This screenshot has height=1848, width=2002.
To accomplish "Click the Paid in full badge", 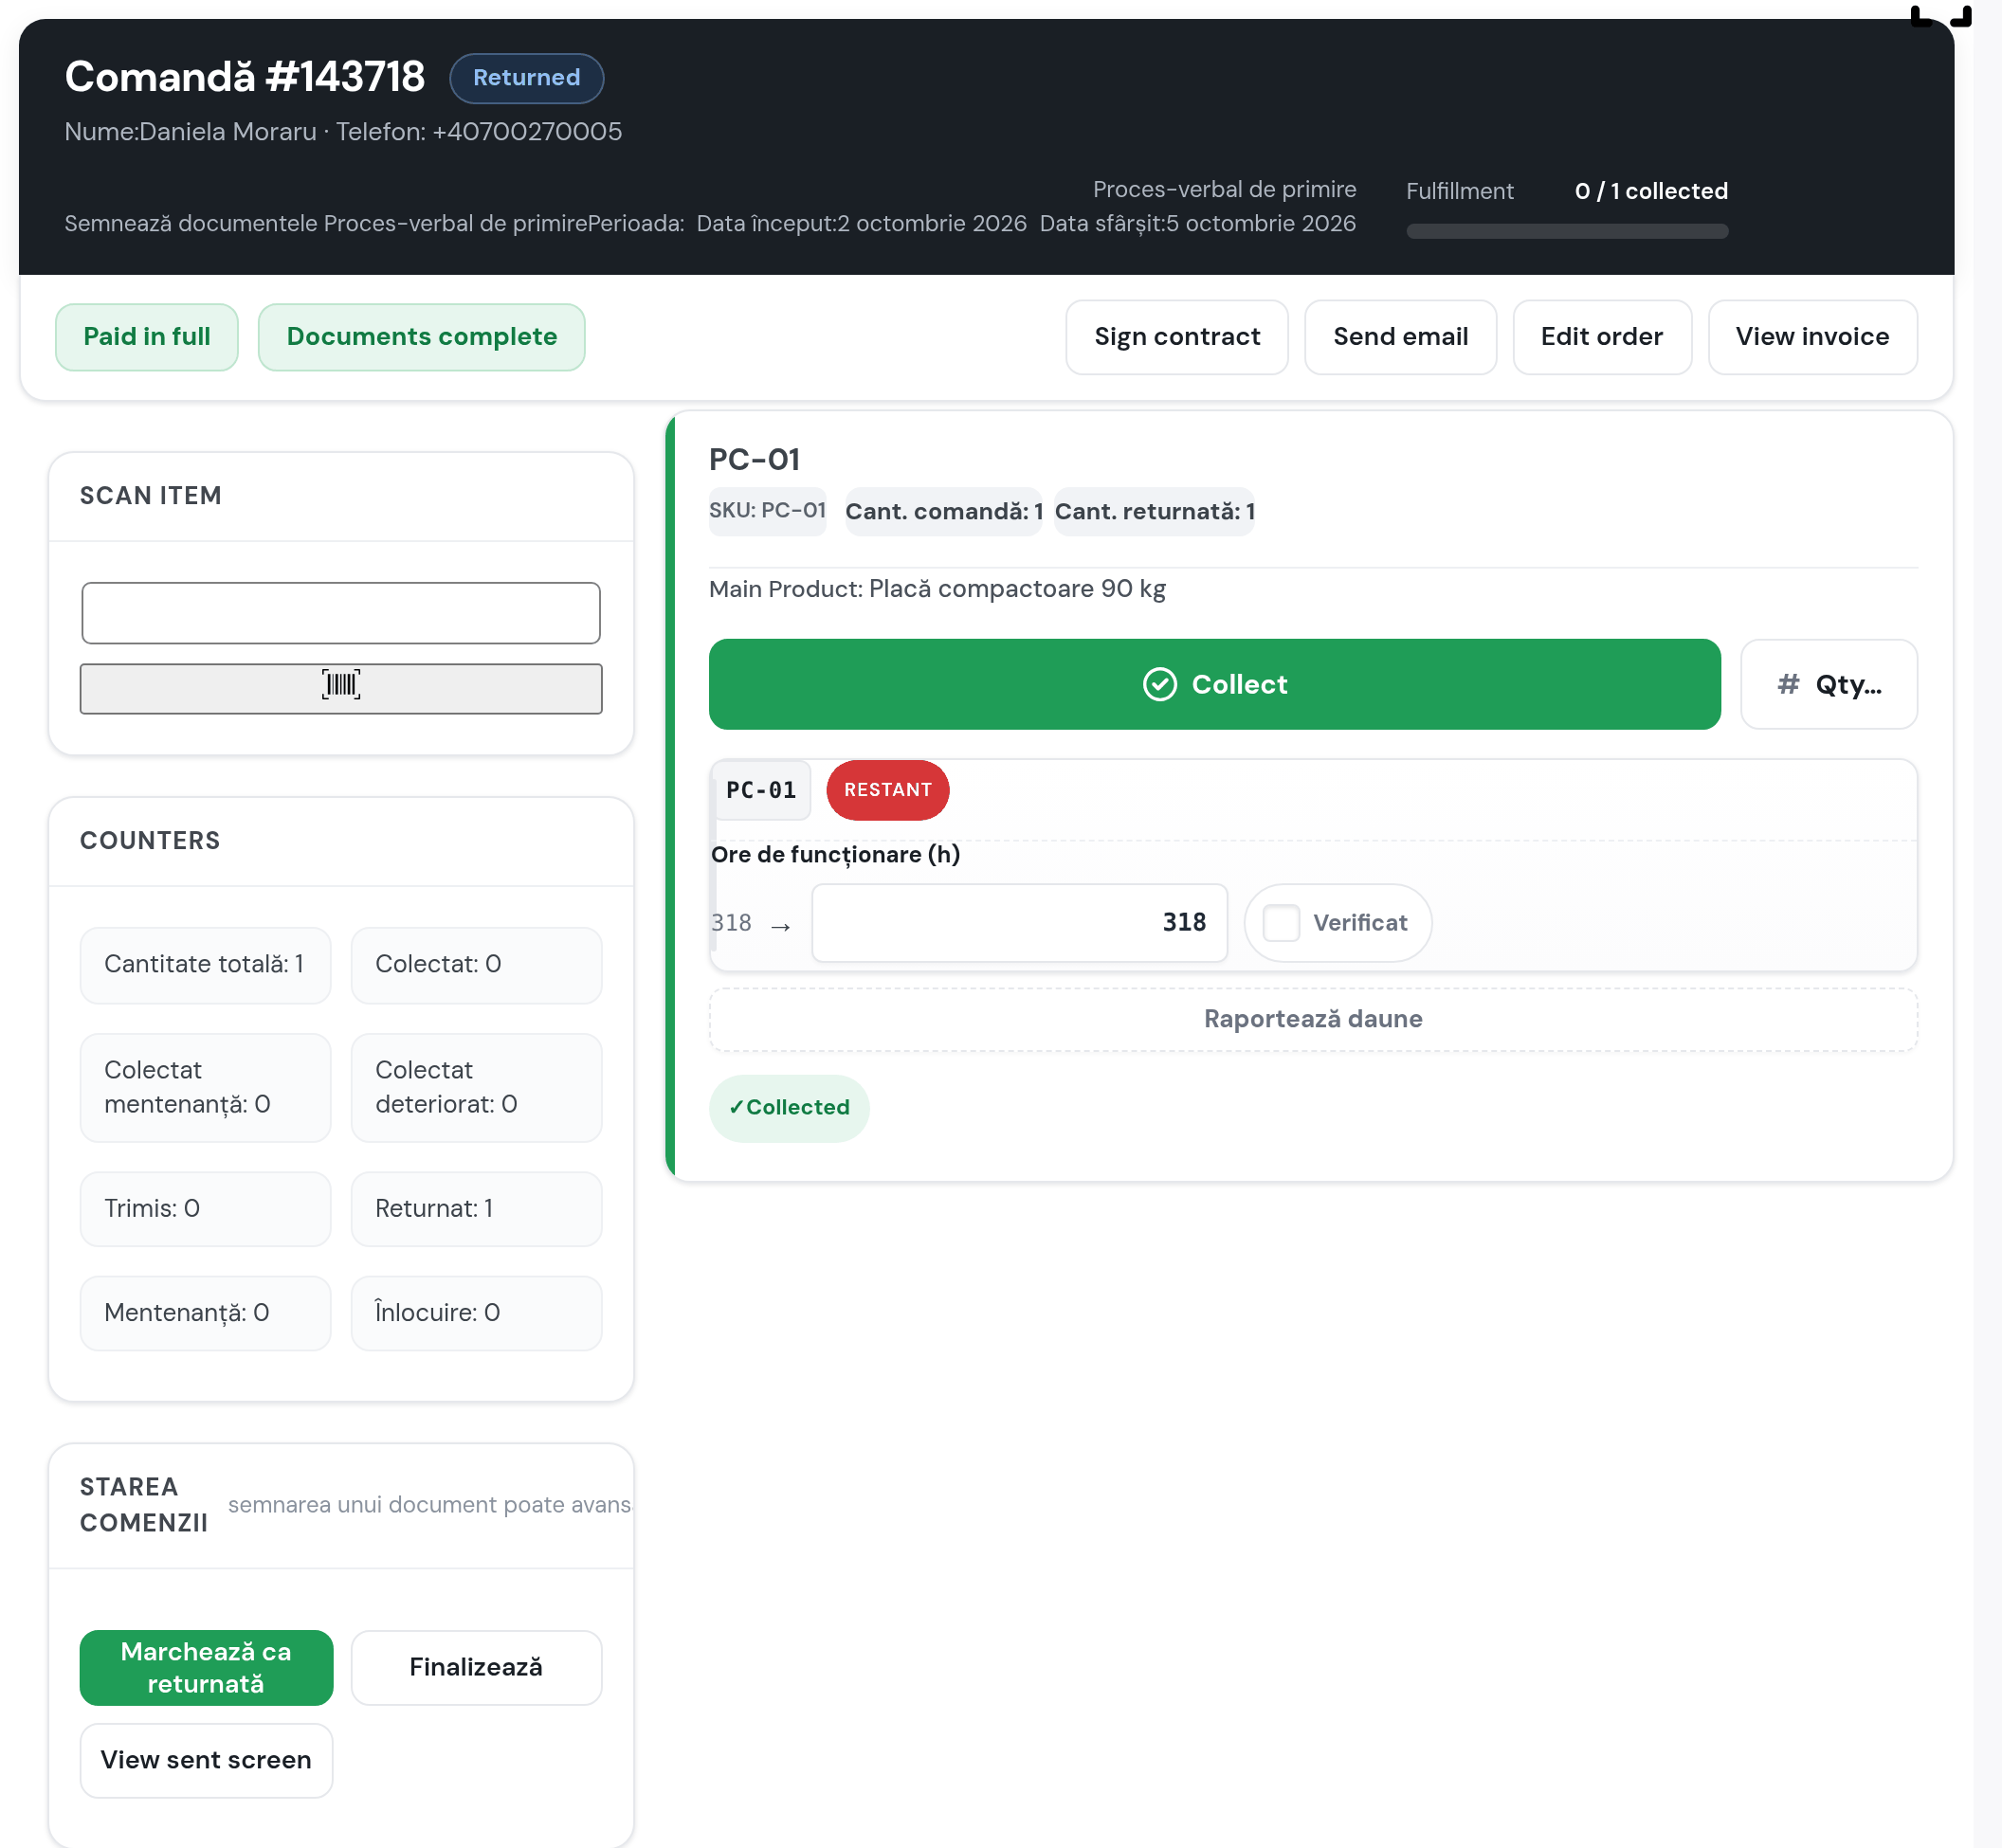I will (x=147, y=337).
